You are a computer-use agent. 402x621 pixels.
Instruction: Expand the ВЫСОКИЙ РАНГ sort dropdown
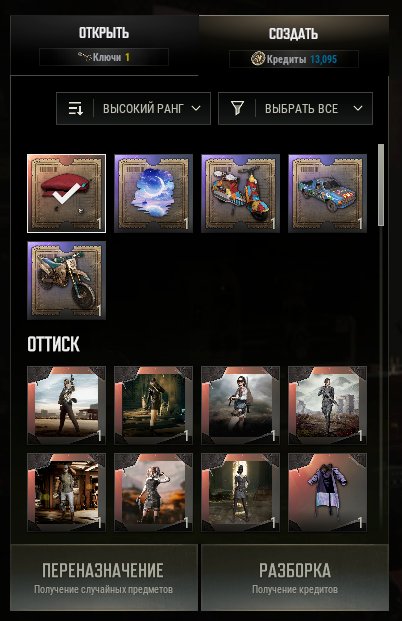pos(133,109)
